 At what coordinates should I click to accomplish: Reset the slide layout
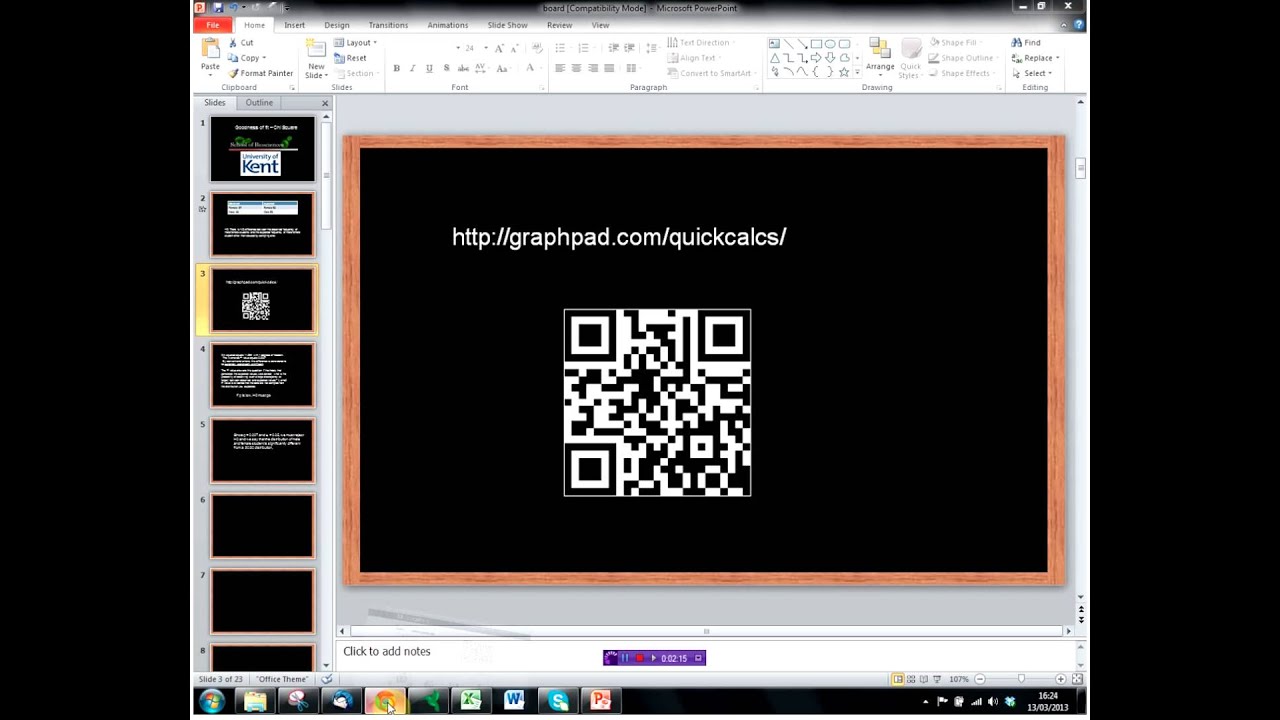click(x=350, y=58)
